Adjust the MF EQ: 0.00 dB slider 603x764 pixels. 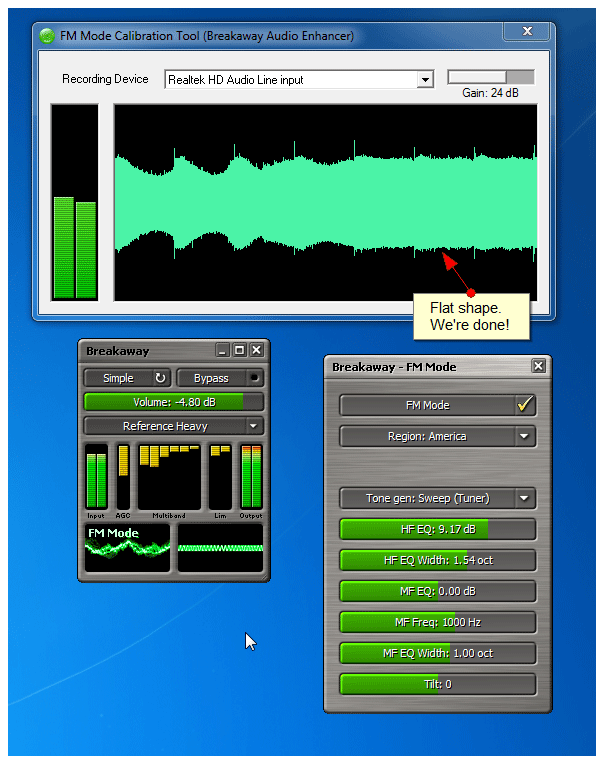point(437,591)
